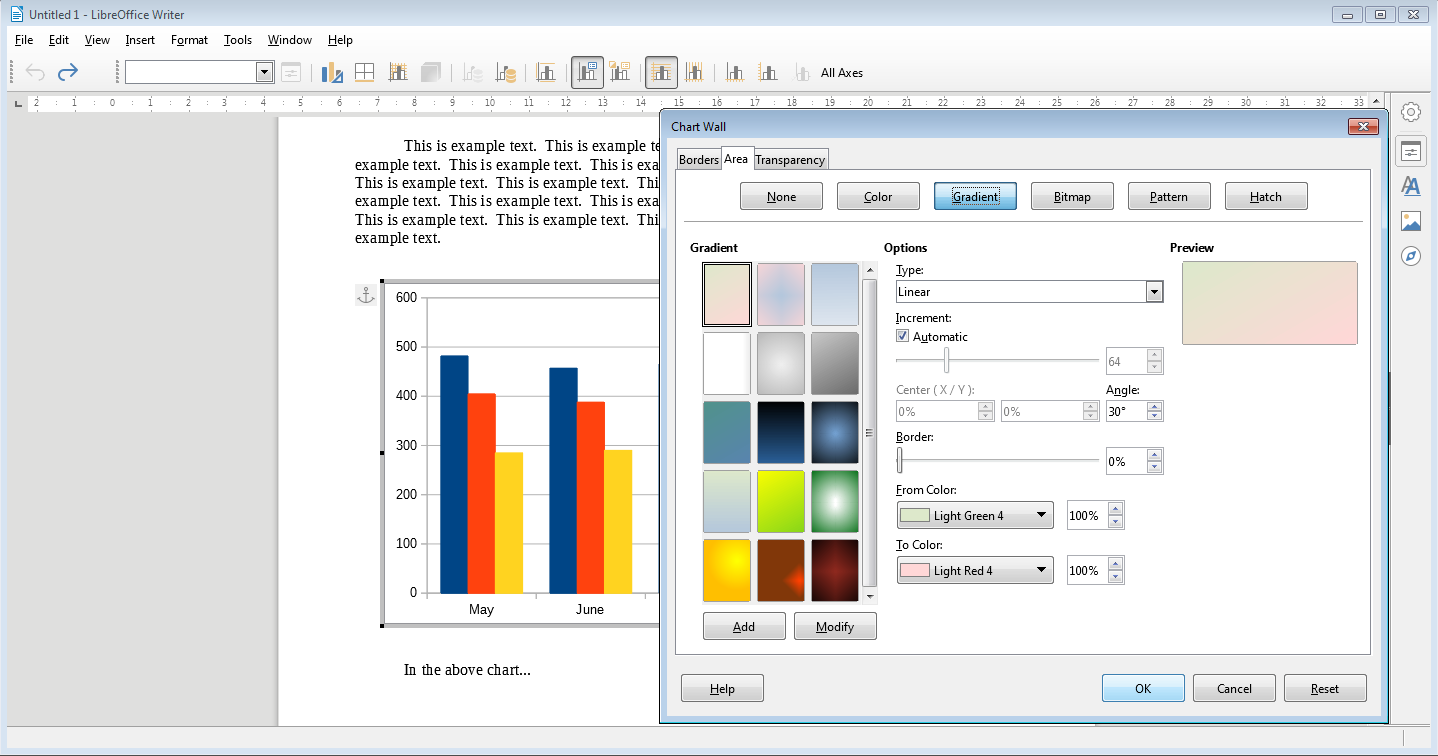This screenshot has width=1438, height=756.
Task: Open the sidebar Gallery icon
Action: point(1411,221)
